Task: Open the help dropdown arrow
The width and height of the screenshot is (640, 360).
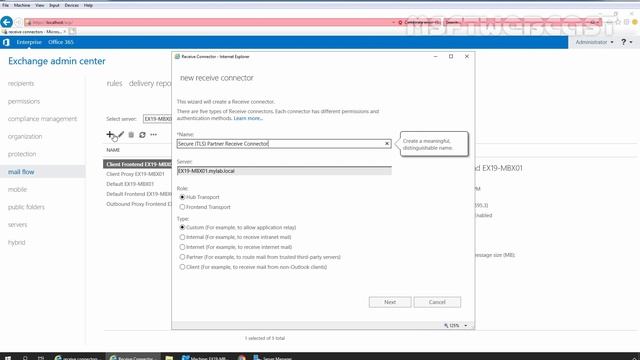Action: (x=631, y=42)
